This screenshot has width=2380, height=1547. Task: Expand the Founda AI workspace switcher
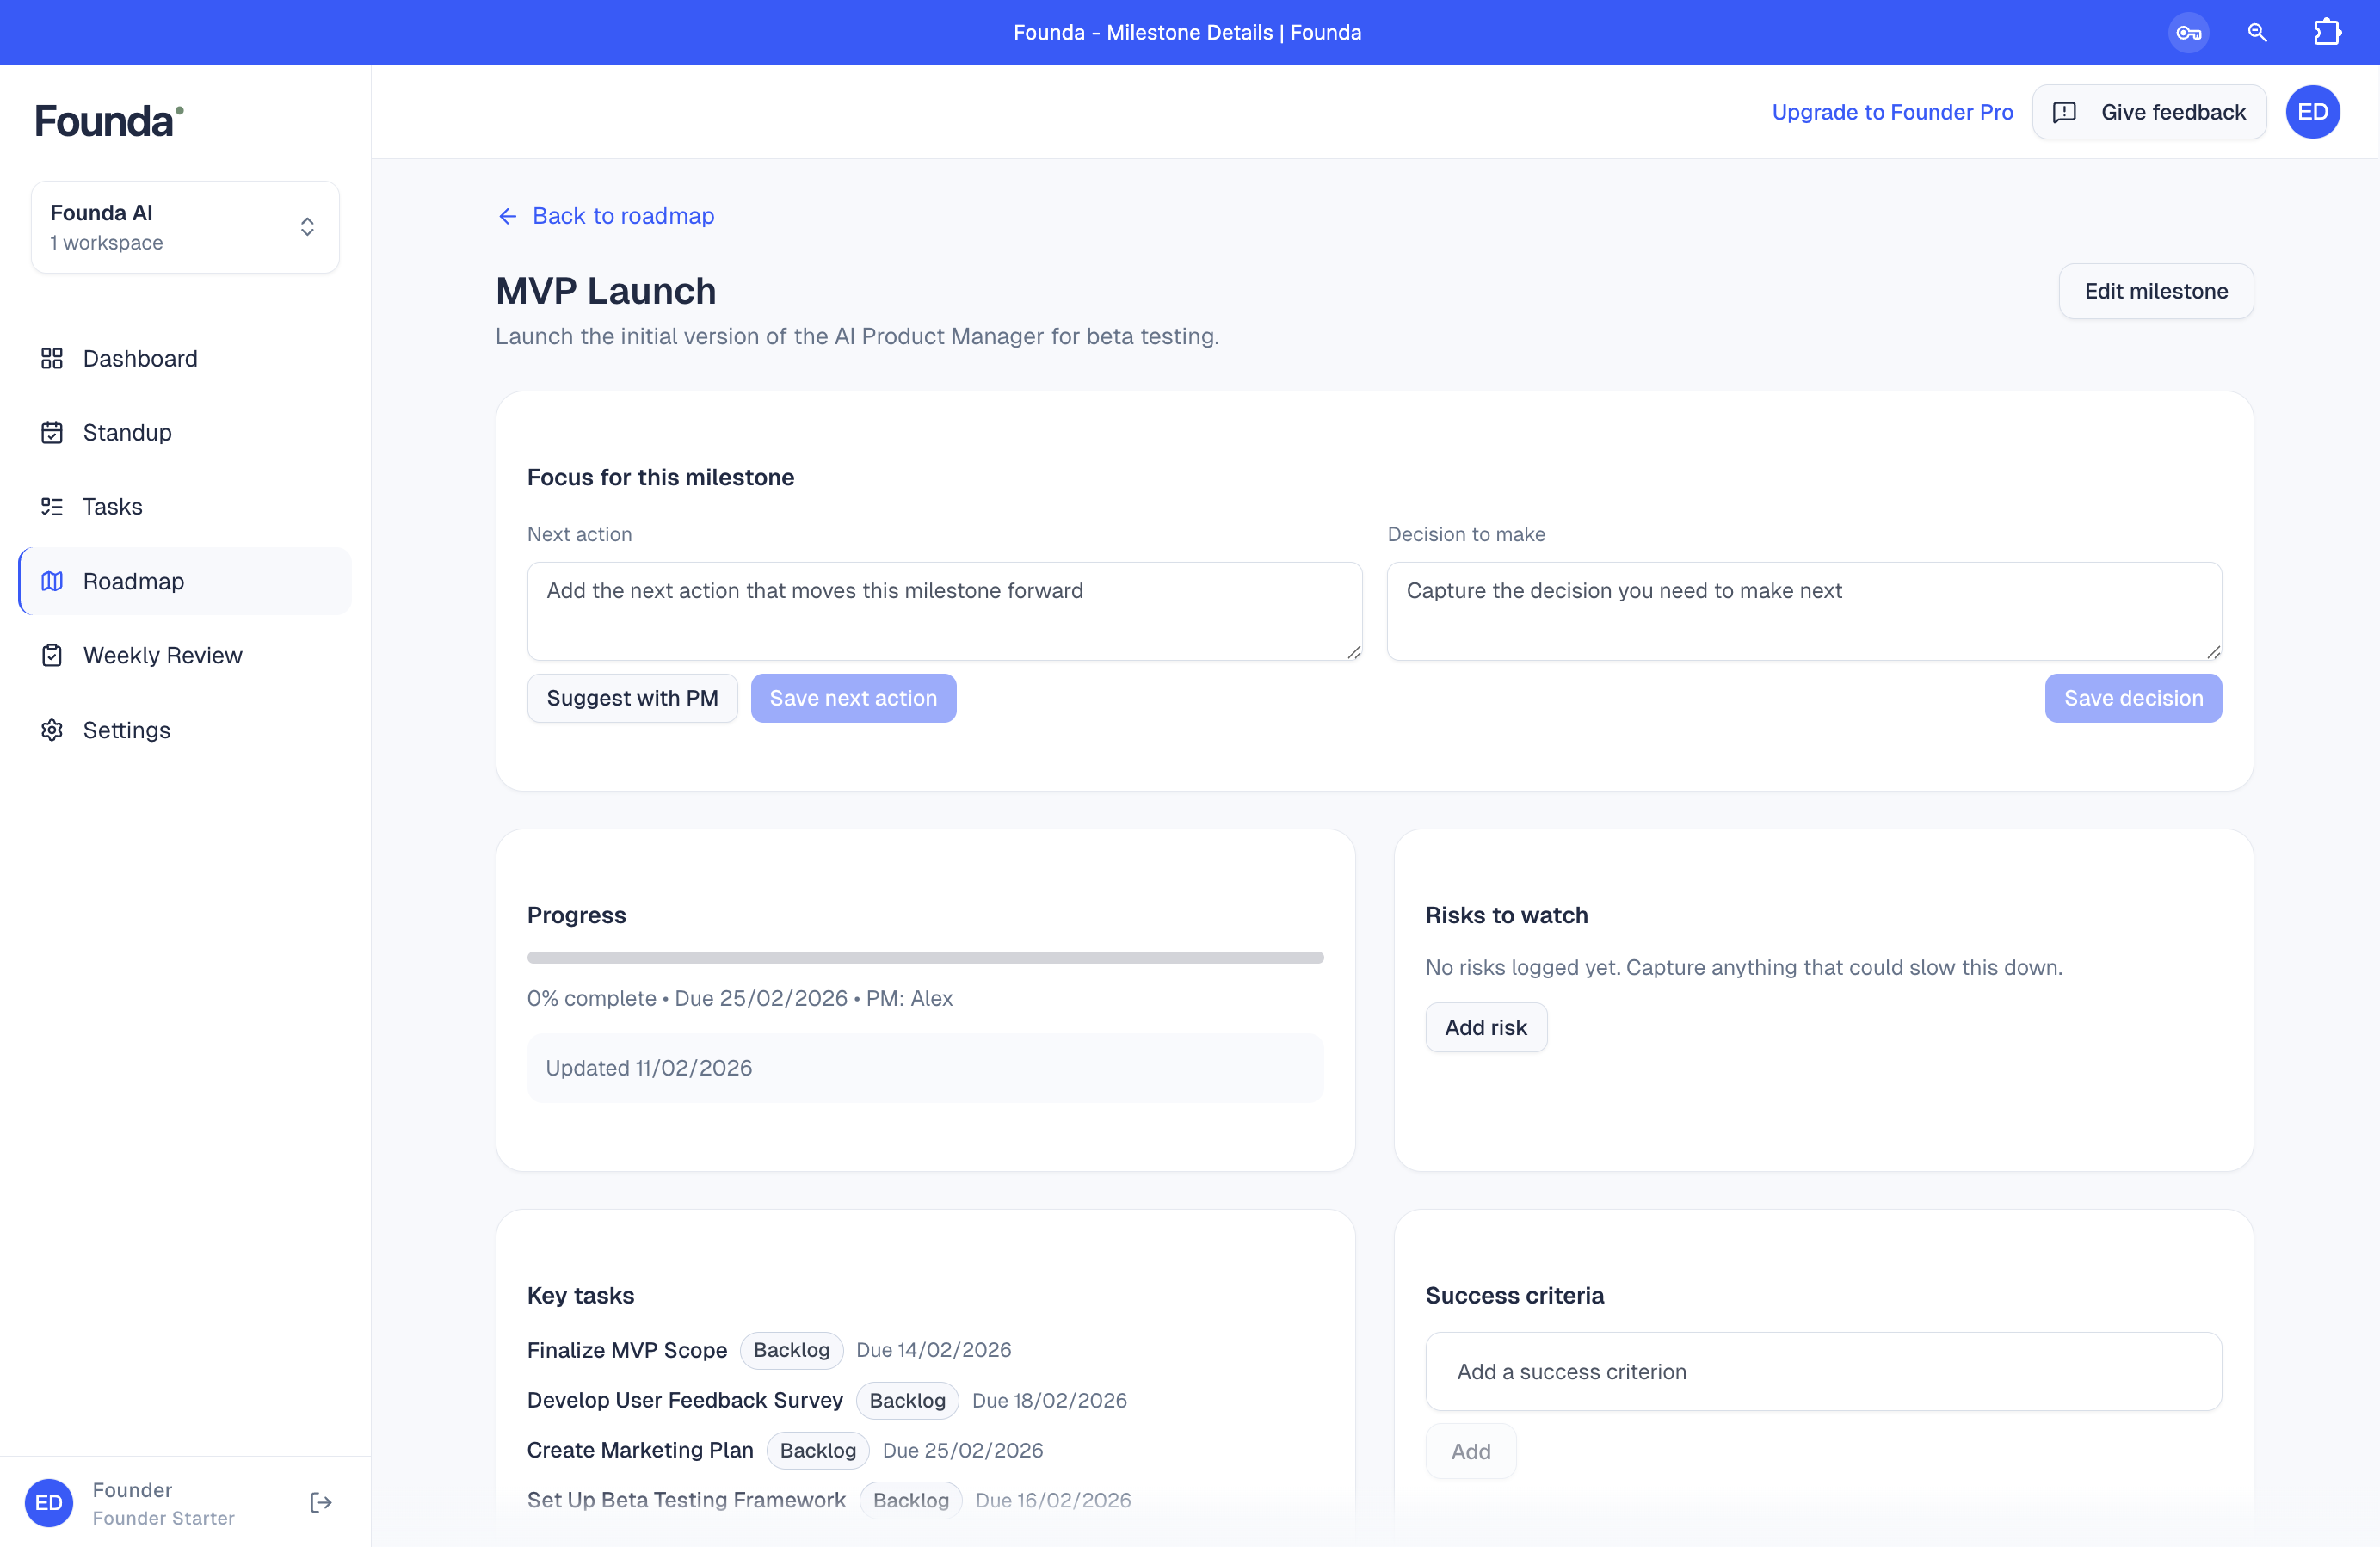coord(307,226)
